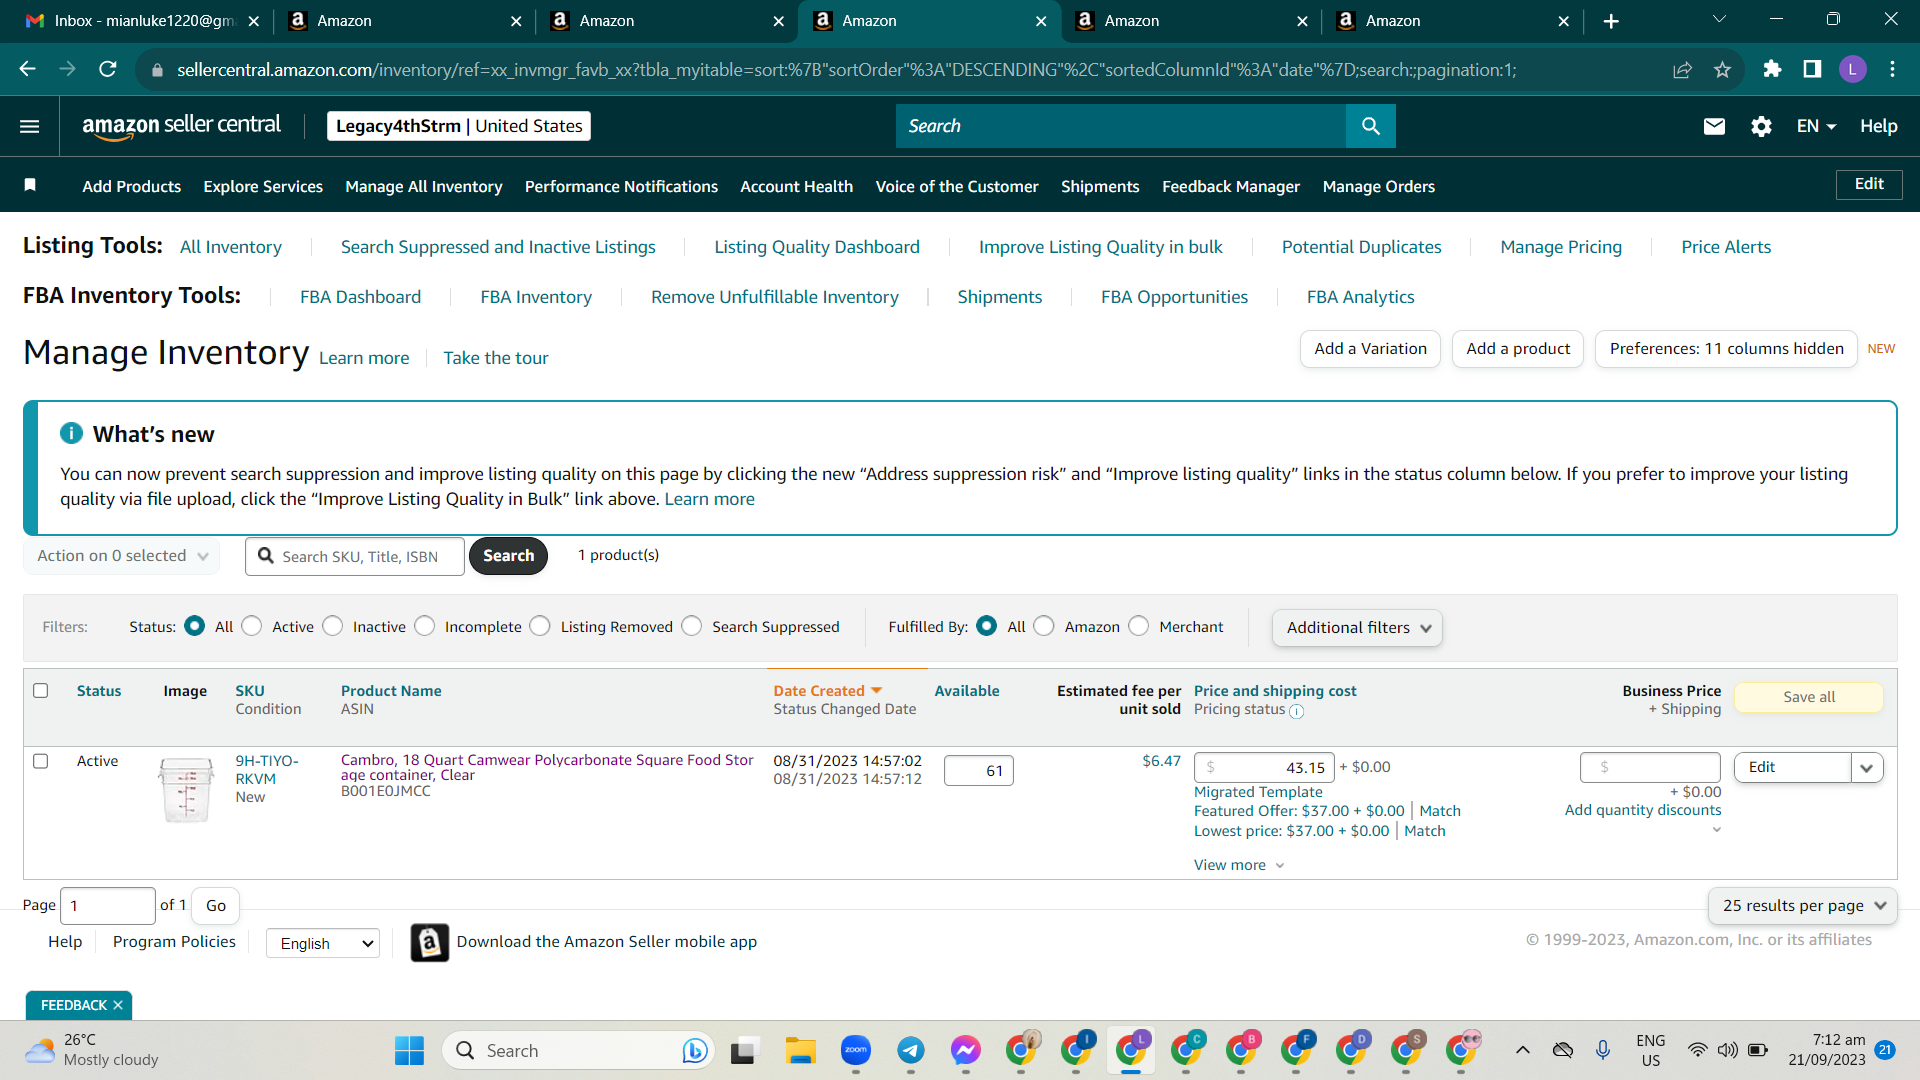Sort by Date Created column
1920x1080 pixels.
pos(828,691)
